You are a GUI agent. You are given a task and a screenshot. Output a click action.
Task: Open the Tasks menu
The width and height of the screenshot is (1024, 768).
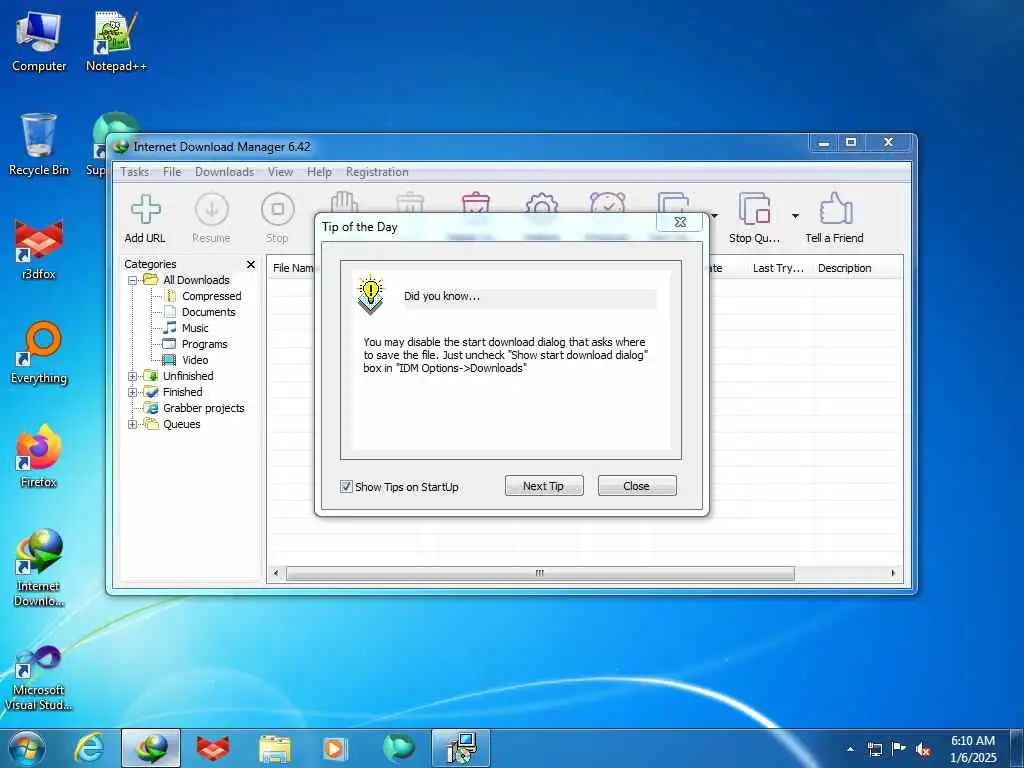click(135, 172)
